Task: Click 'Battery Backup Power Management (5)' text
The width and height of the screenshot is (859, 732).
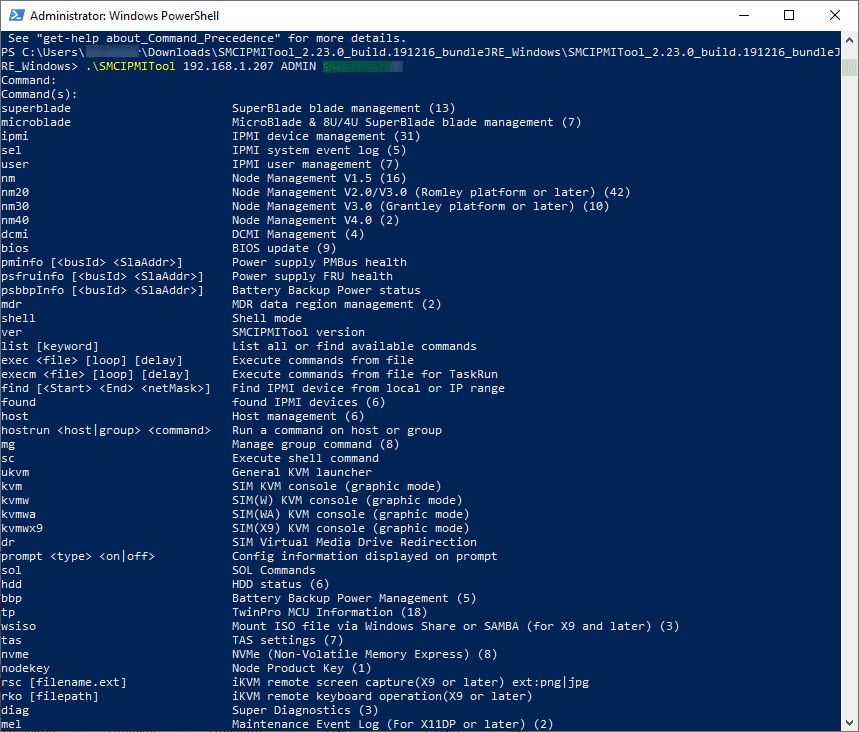Action: coord(354,598)
